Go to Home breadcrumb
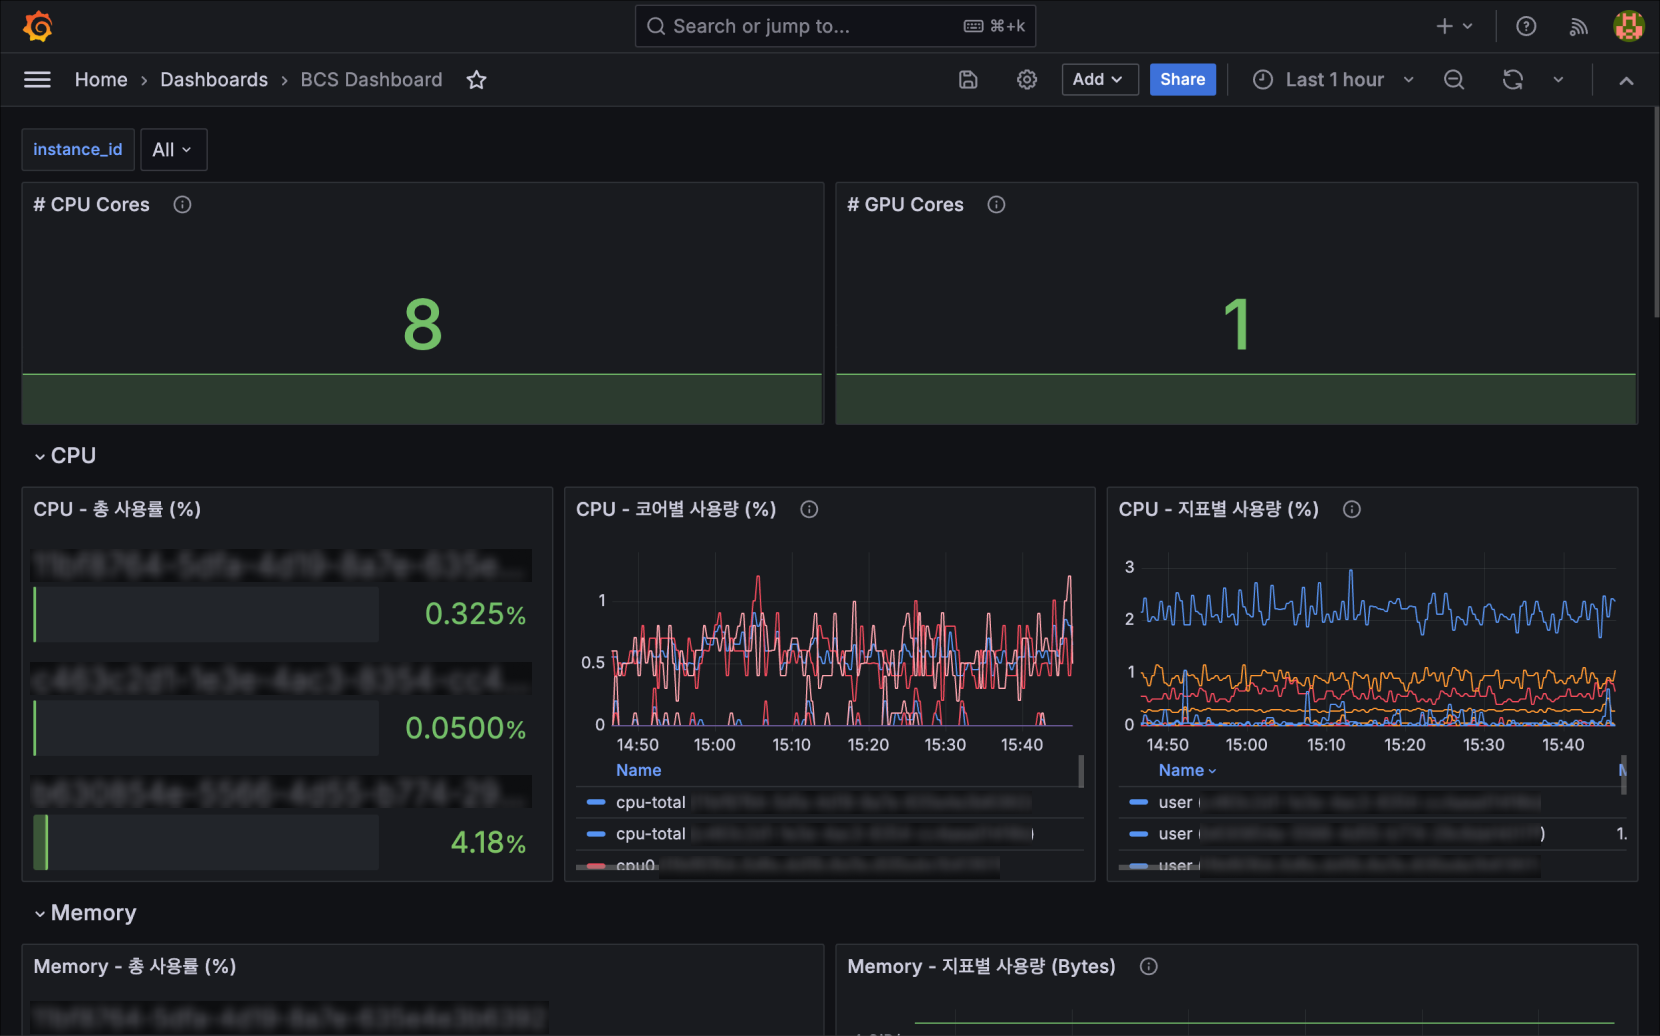 tap(101, 80)
